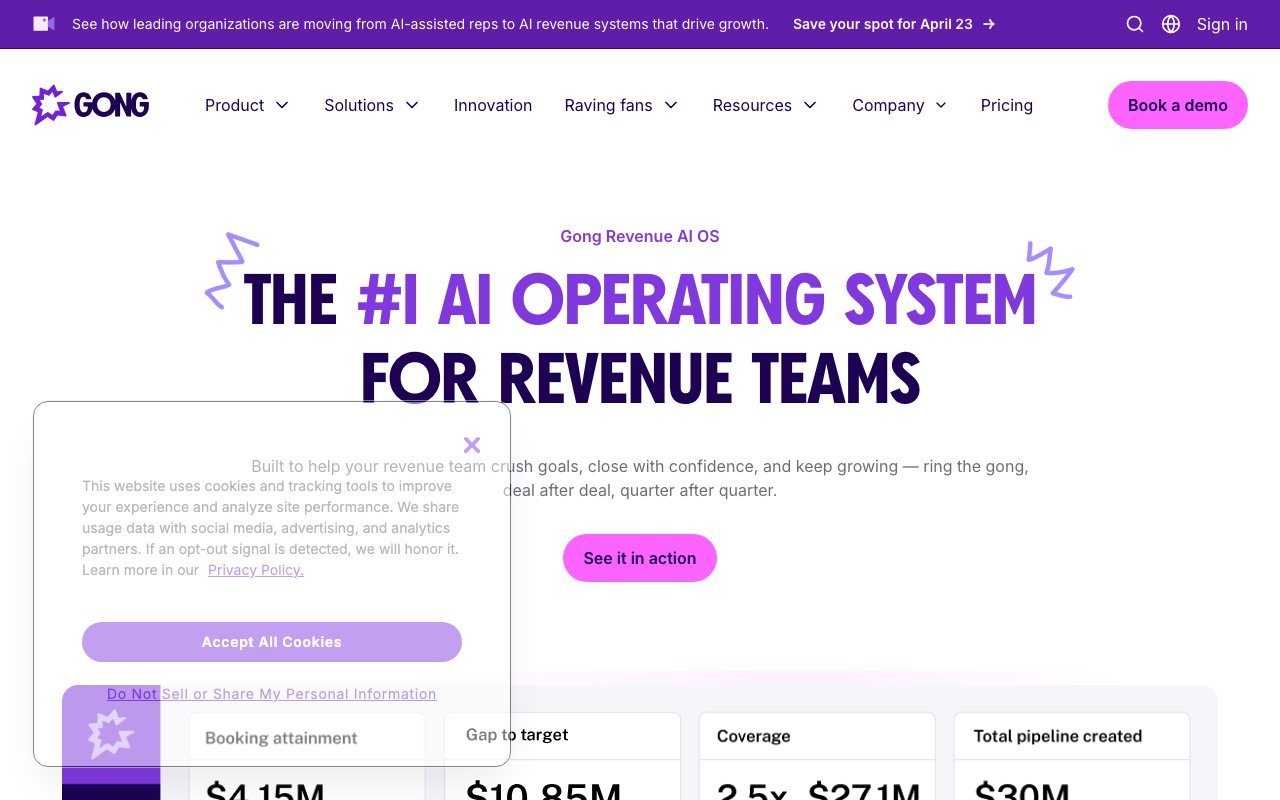This screenshot has height=800, width=1280.
Task: Click the Book a demo button
Action: (1177, 105)
